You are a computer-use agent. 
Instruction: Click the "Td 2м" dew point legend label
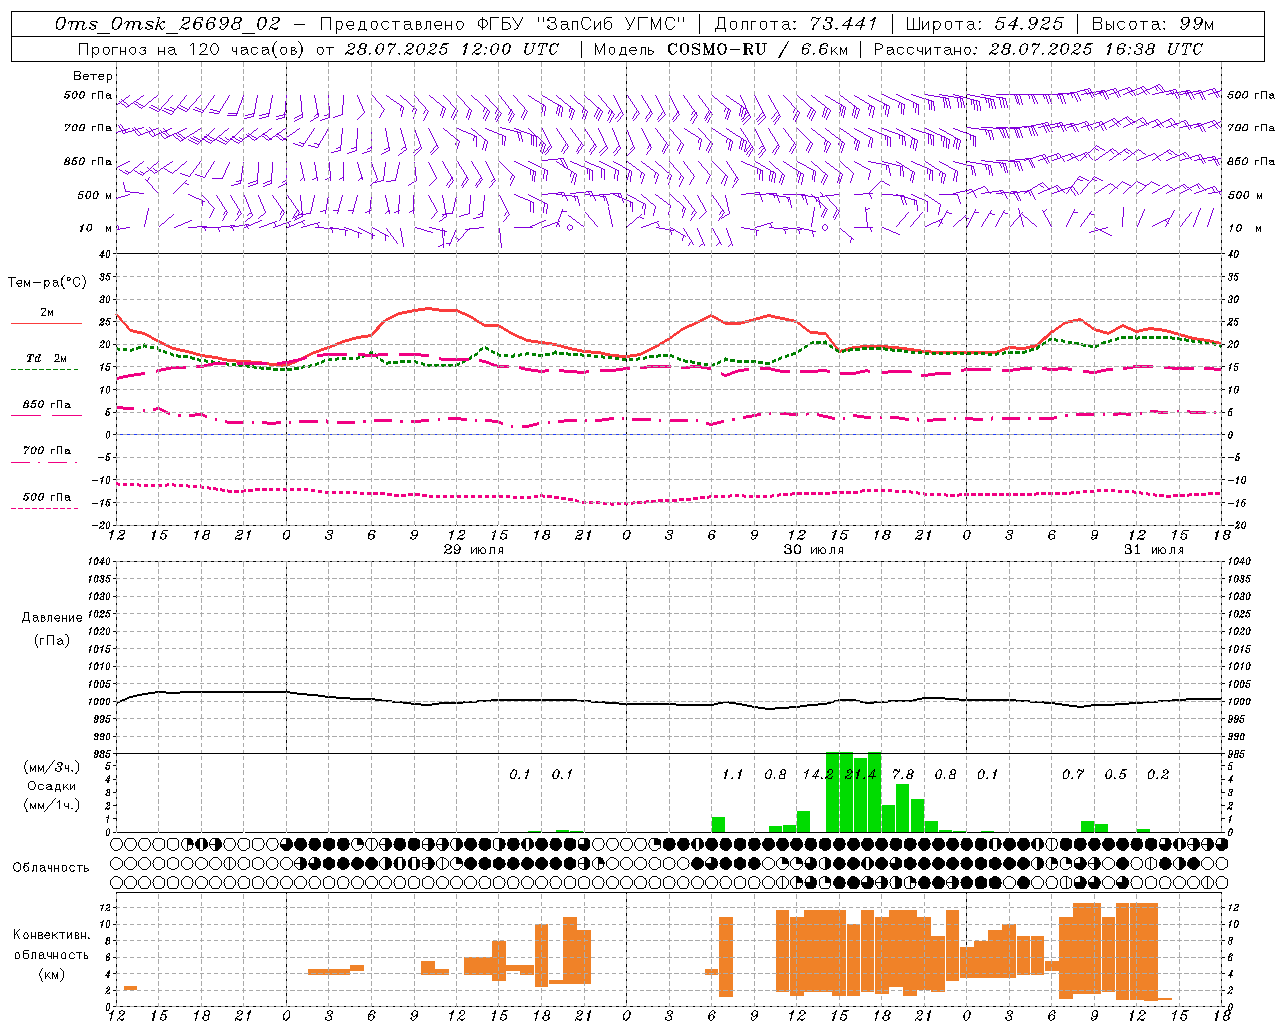pos(47,358)
